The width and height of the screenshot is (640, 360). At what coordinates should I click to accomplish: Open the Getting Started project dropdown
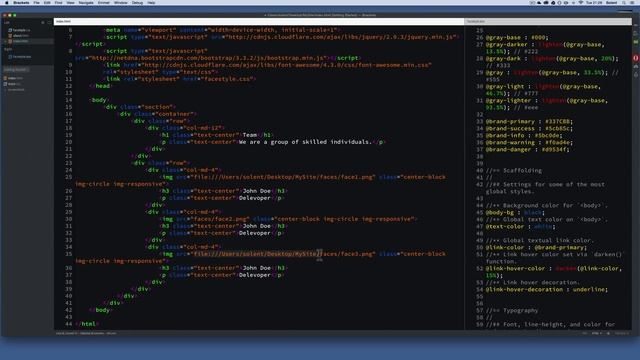pyautogui.click(x=16, y=70)
